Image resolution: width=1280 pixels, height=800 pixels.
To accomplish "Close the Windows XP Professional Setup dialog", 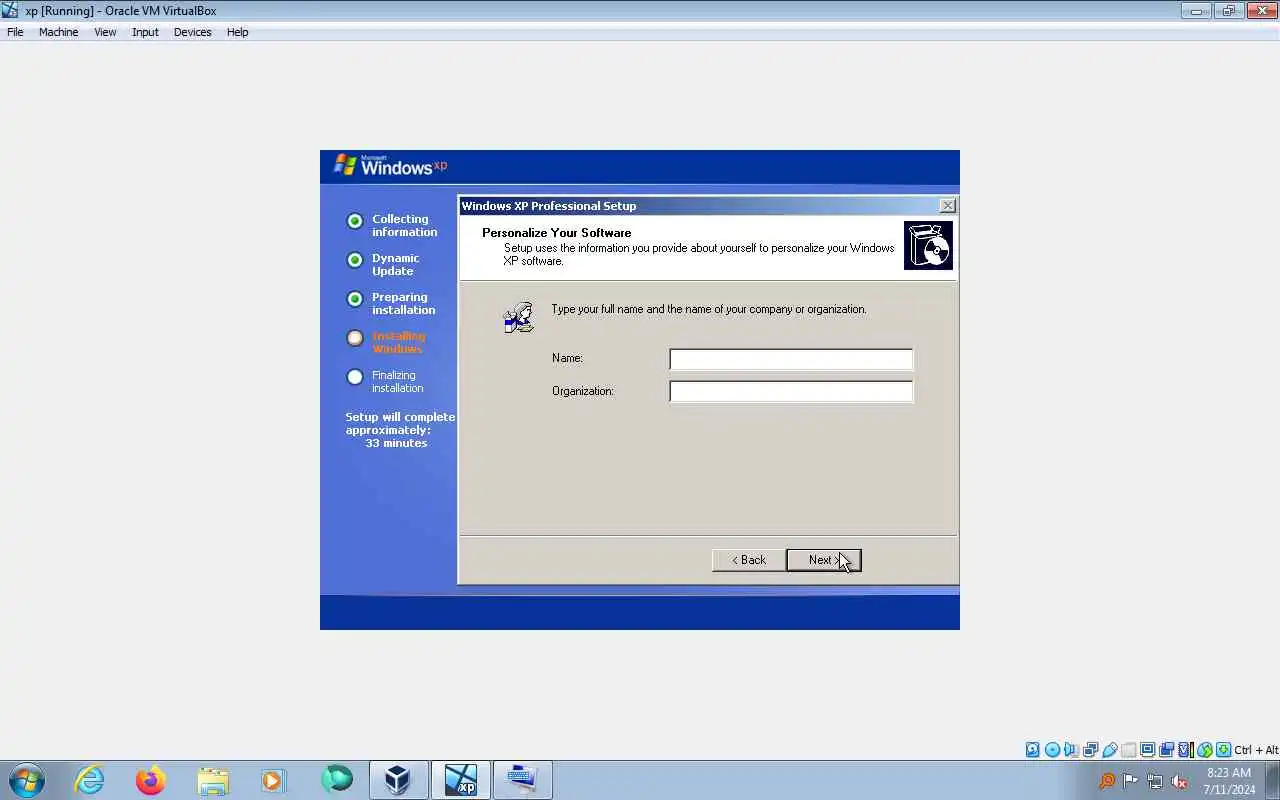I will tap(947, 205).
